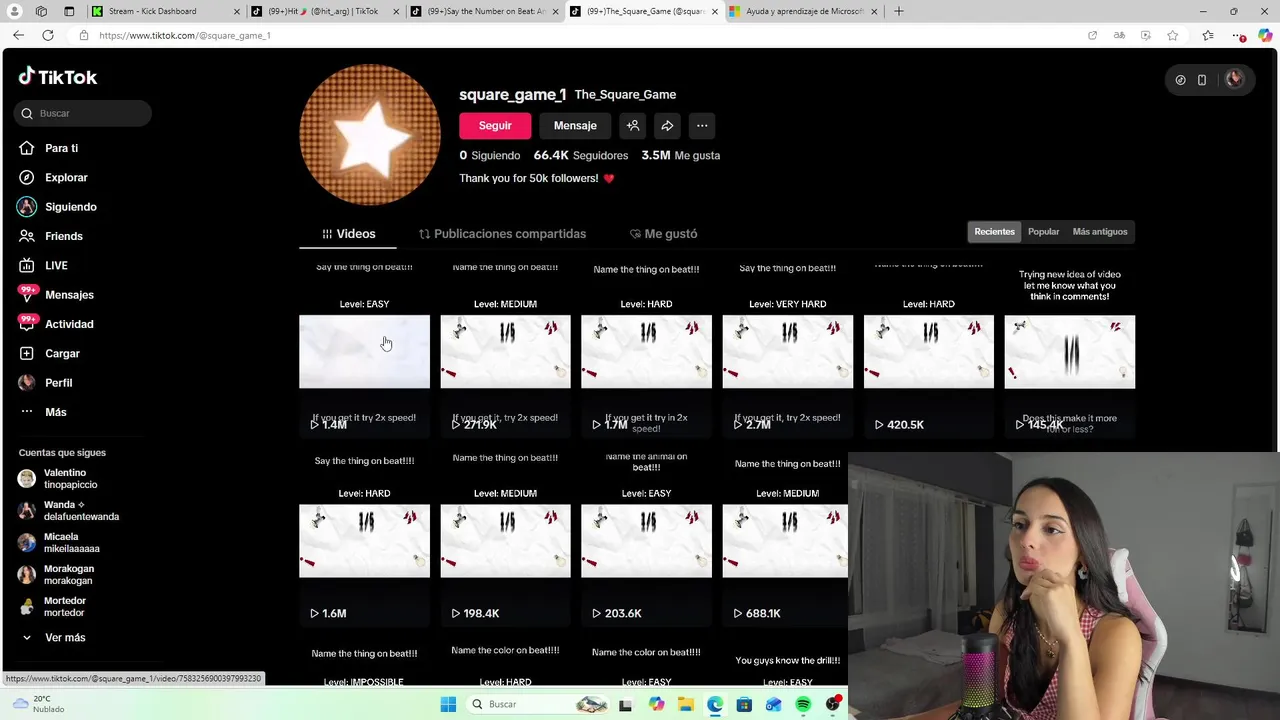
Task: Follow square_game_1 with Seguir button
Action: click(x=495, y=126)
